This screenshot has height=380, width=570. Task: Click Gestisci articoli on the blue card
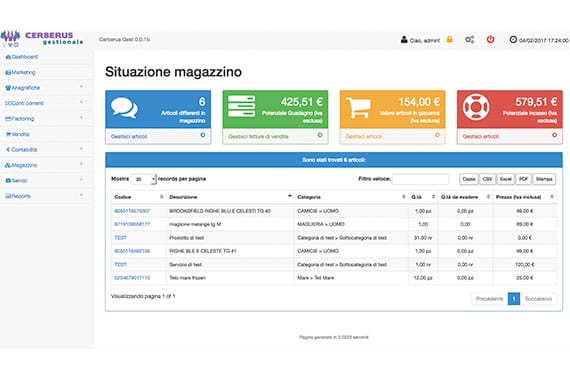coord(129,136)
